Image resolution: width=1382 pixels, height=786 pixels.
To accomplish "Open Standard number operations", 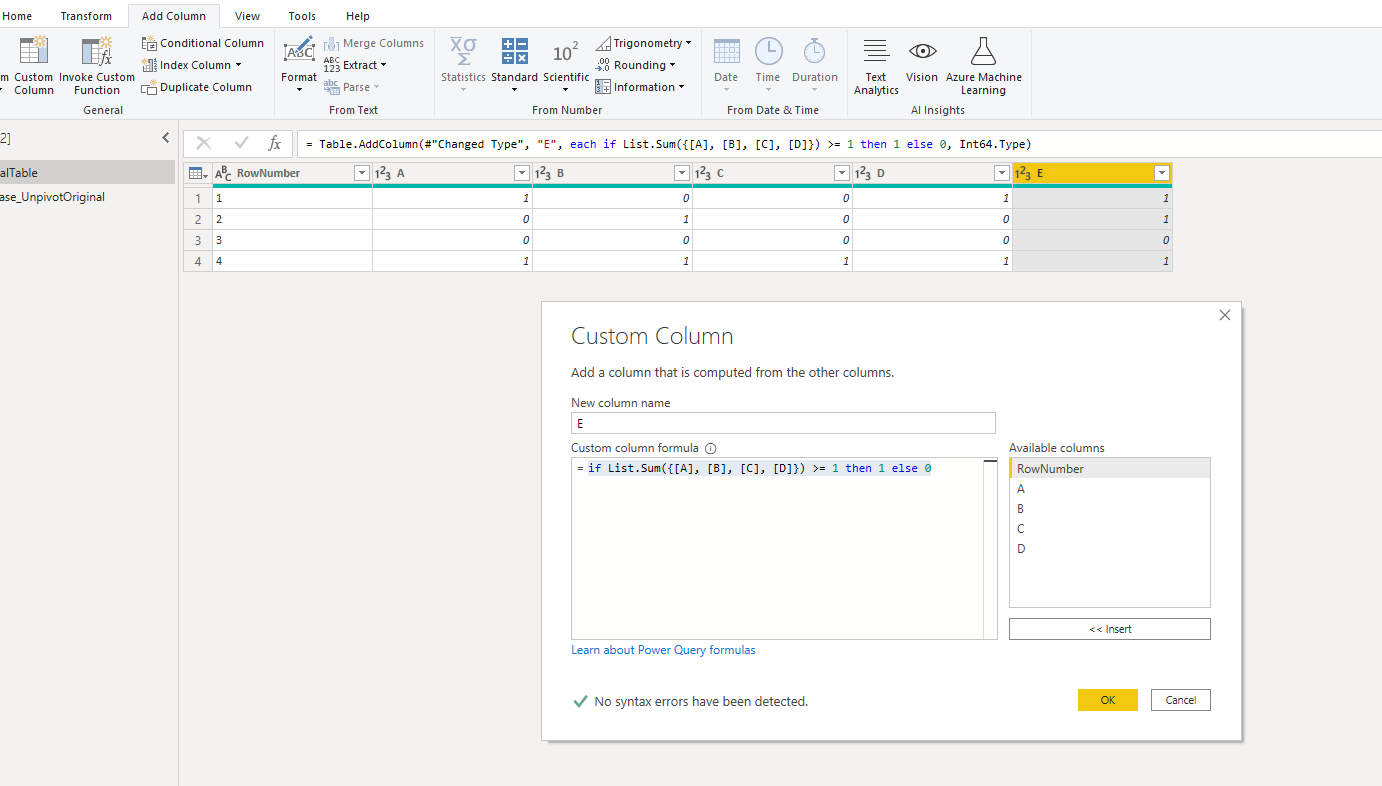I will pyautogui.click(x=514, y=65).
